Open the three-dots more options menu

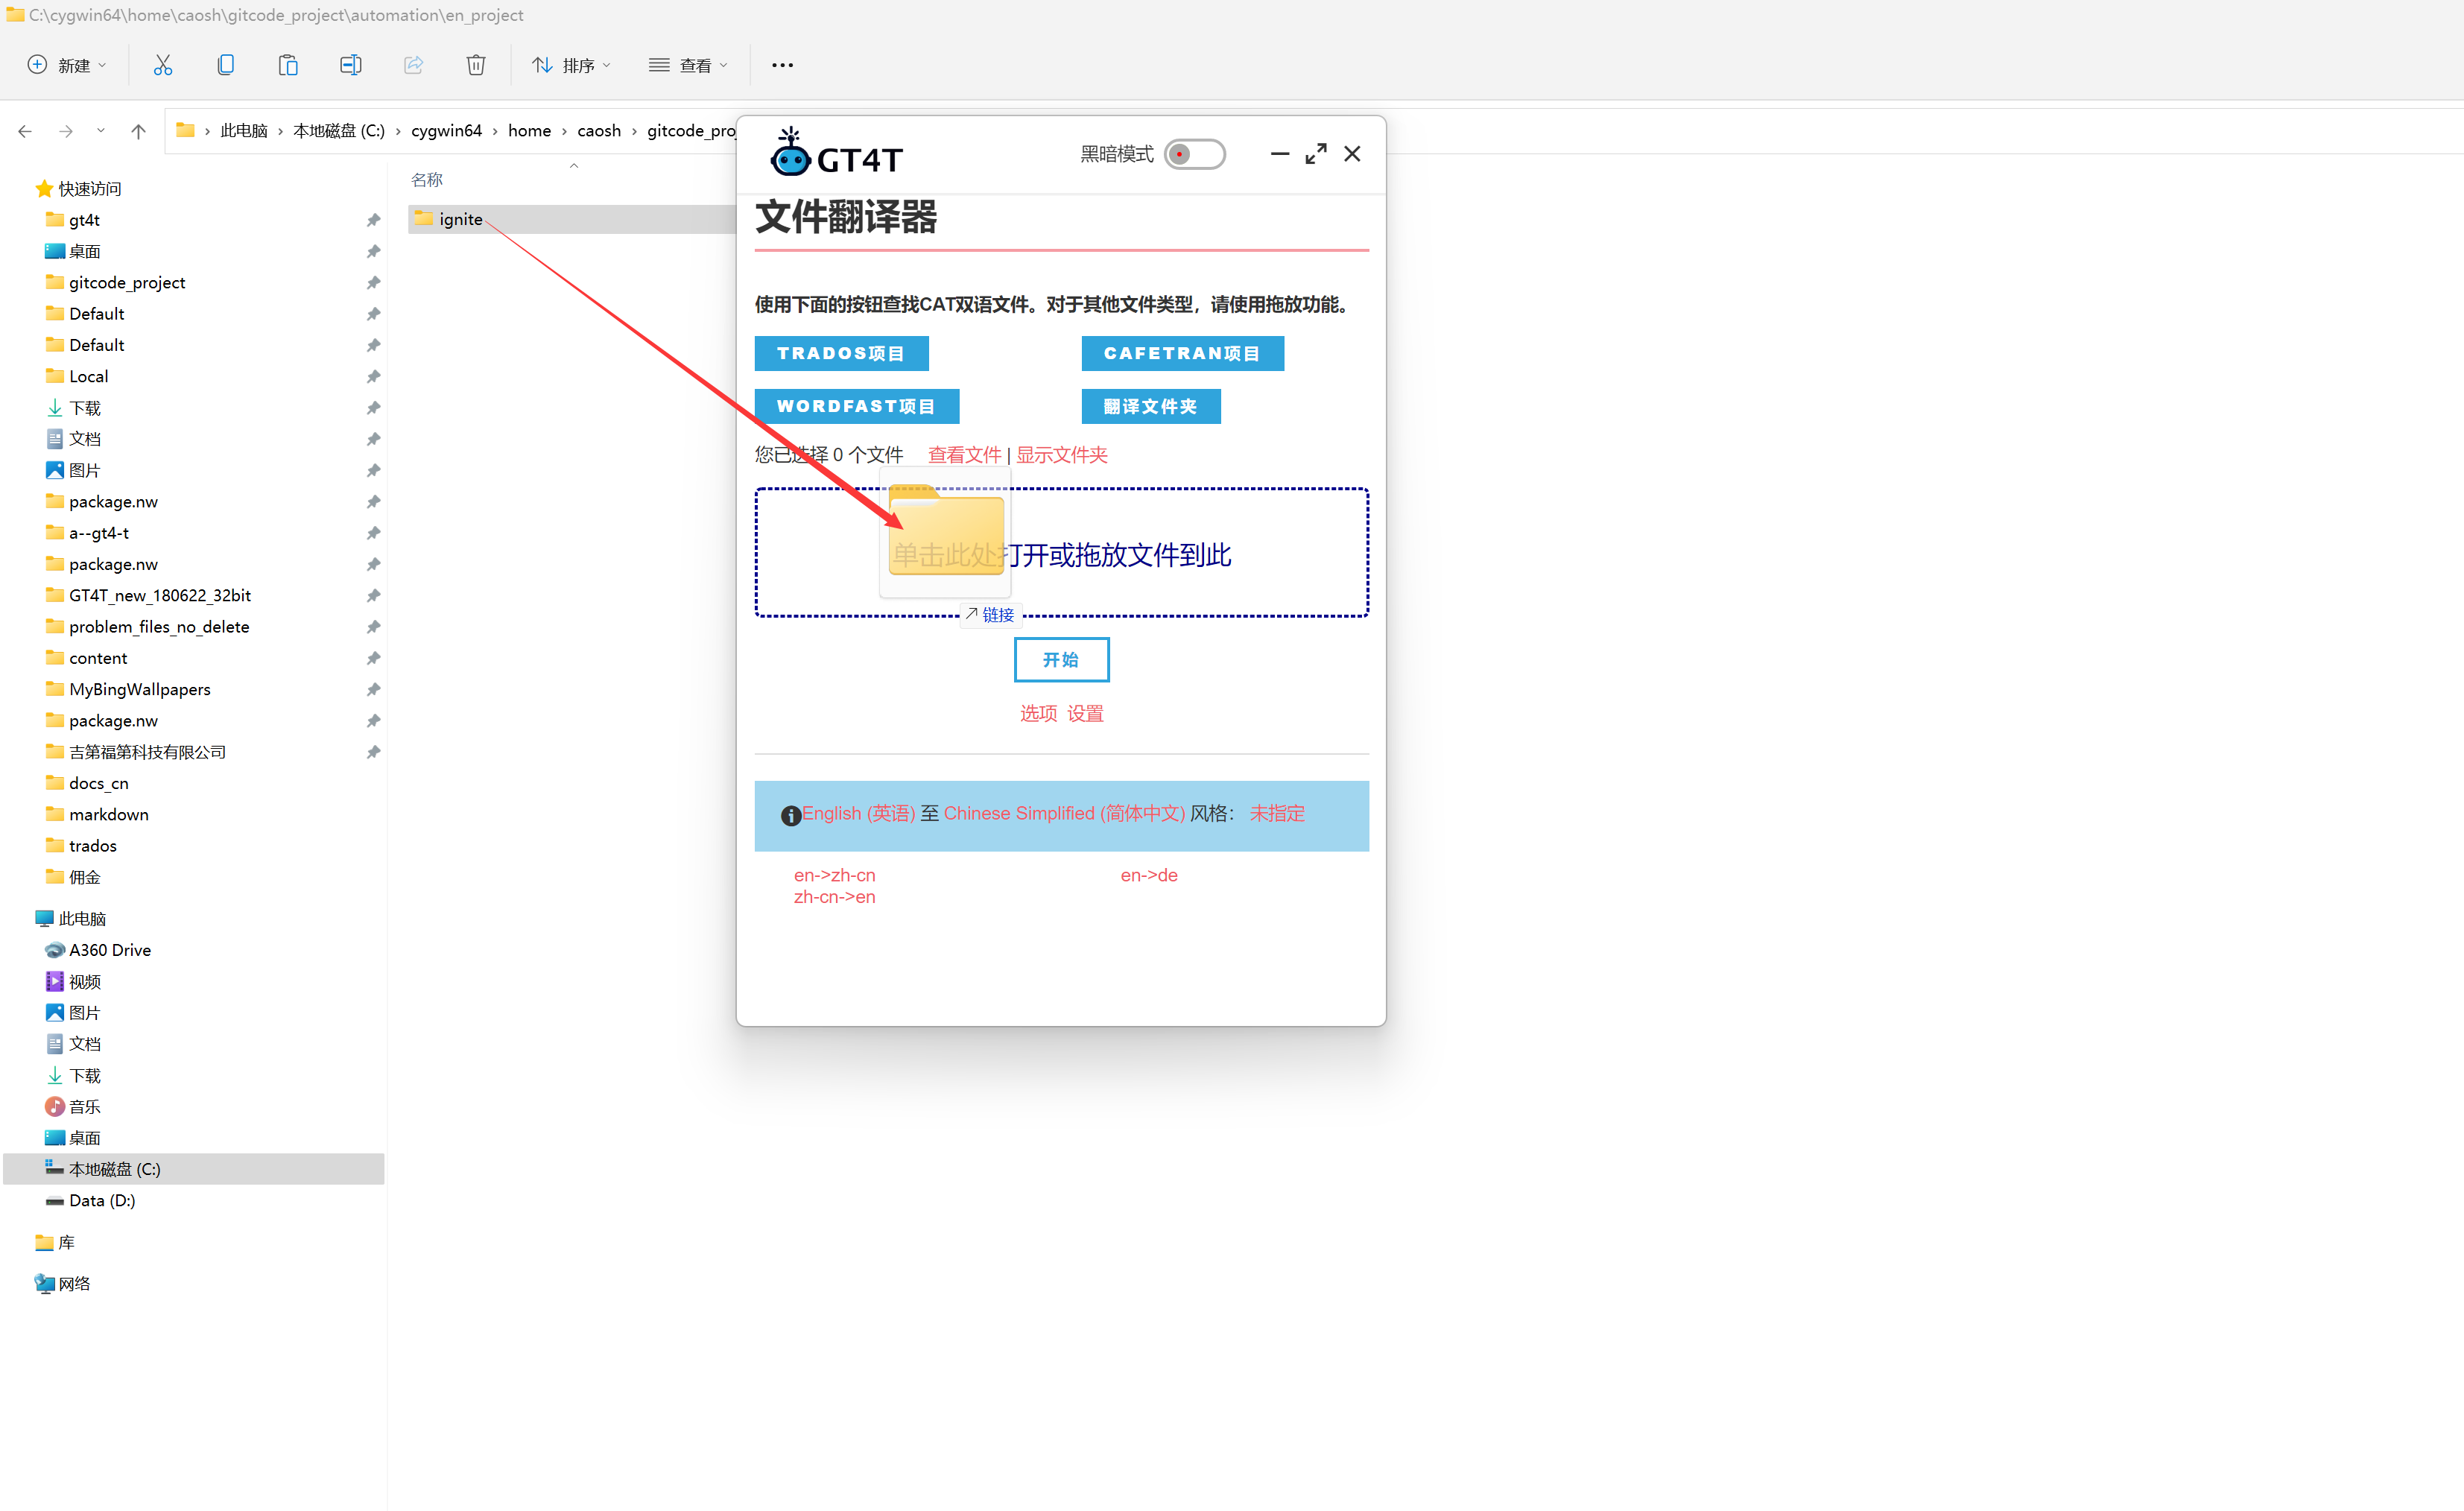coord(782,65)
